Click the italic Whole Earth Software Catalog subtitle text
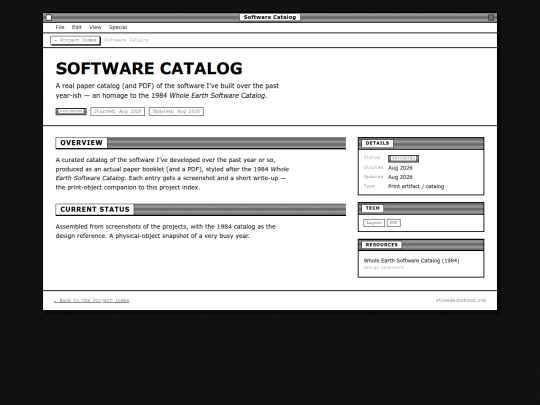This screenshot has height=405, width=540. pyautogui.click(x=218, y=96)
